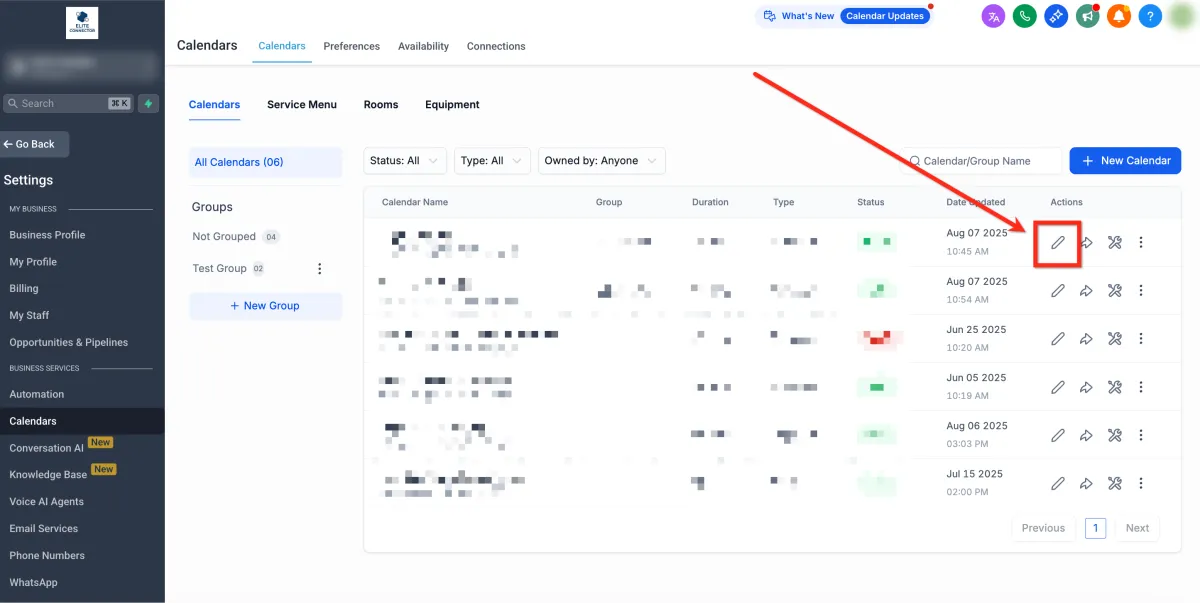Open tools icon for Jul 15 2025 row

pos(1114,483)
